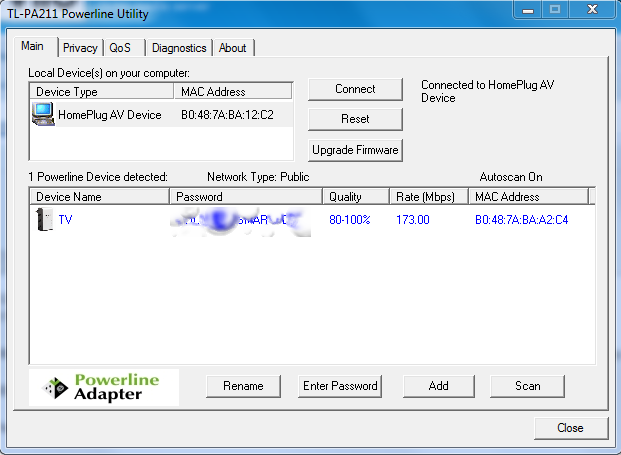Sort local devices by MAC Address header

coord(233,91)
